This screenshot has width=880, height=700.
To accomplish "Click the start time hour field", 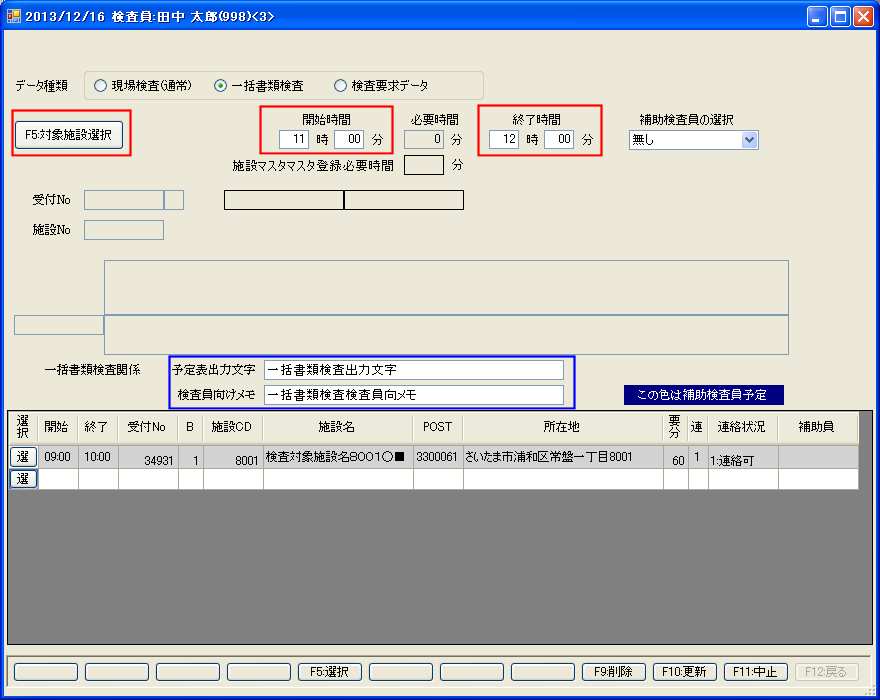I will pos(294,139).
